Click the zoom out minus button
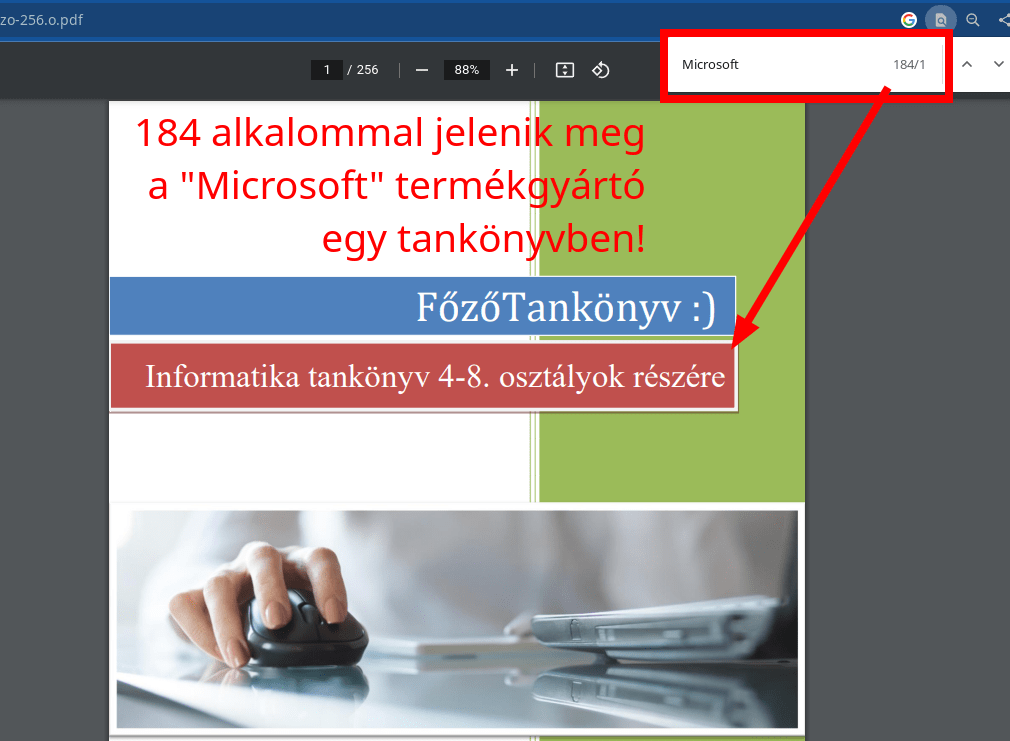This screenshot has width=1010, height=741. (422, 70)
